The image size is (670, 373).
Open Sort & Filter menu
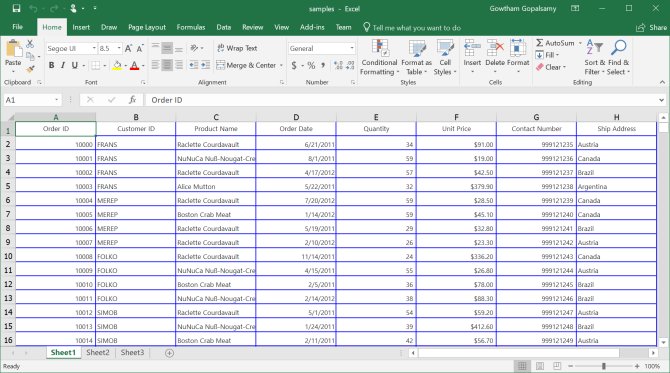595,58
